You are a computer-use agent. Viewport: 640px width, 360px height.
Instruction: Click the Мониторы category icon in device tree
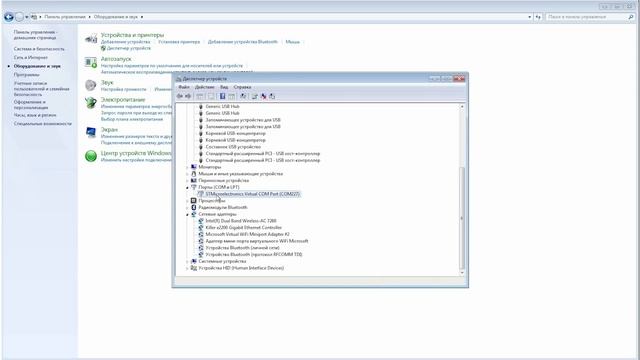[194, 167]
